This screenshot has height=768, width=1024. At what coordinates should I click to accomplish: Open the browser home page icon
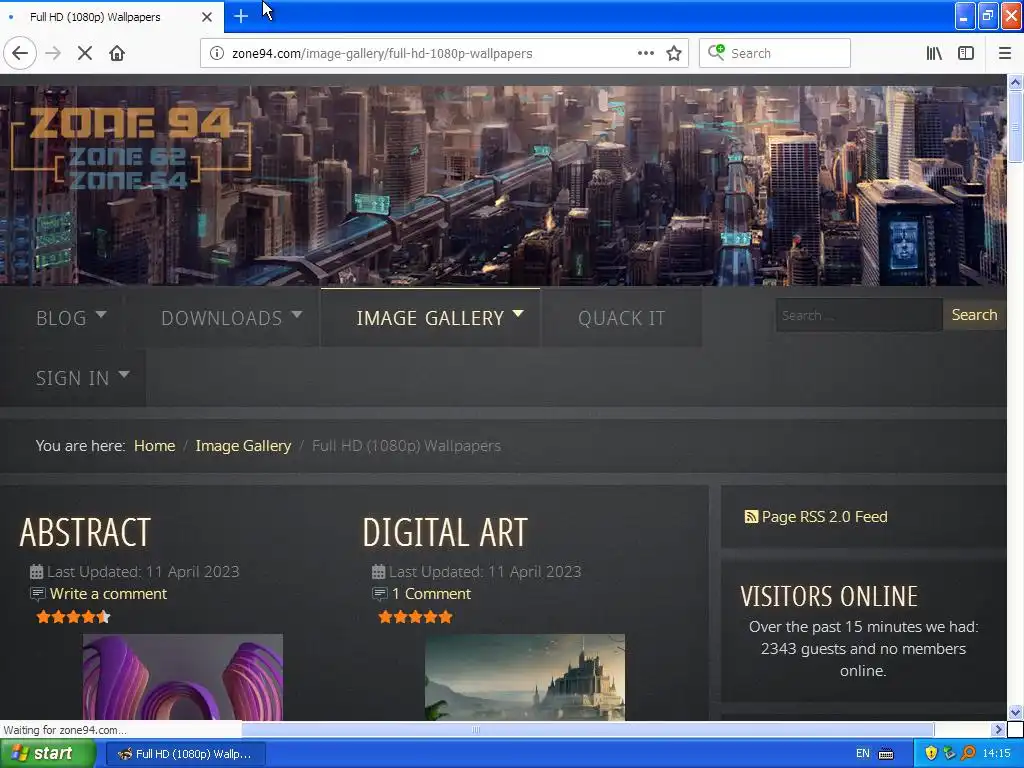click(117, 54)
